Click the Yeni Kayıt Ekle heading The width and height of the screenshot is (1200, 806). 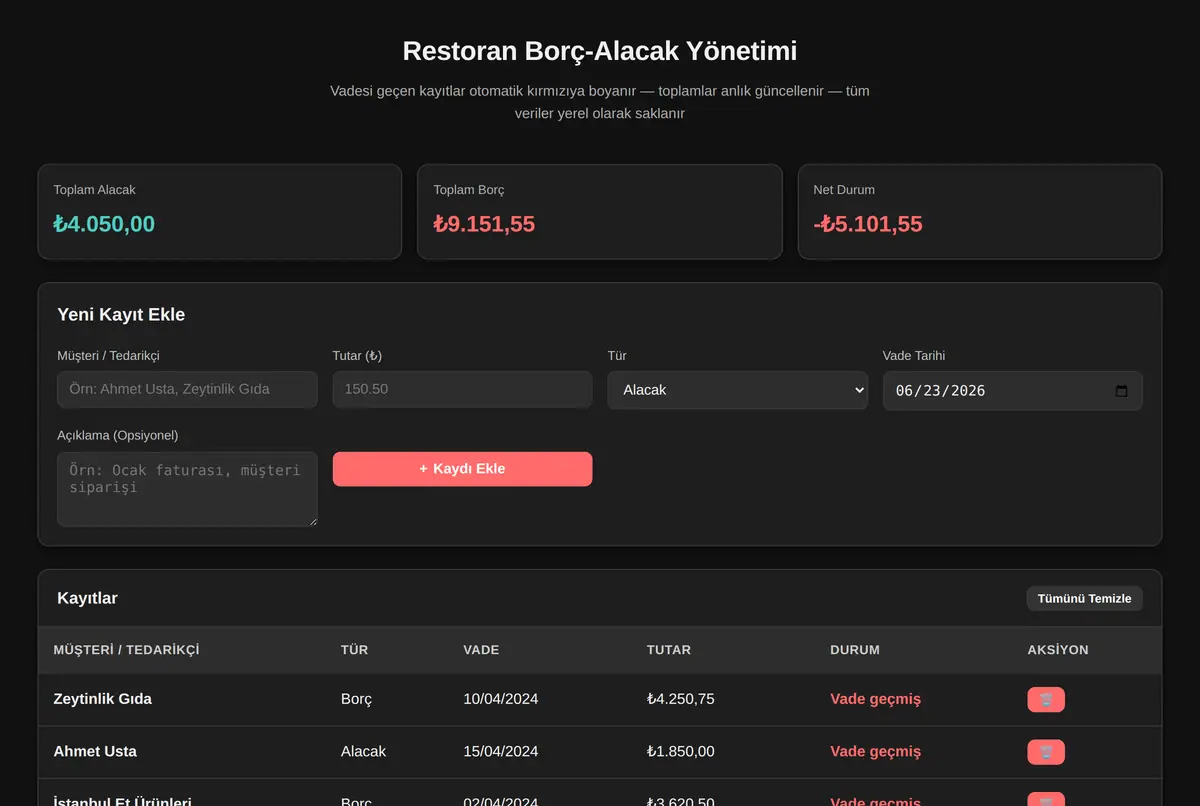(x=121, y=314)
